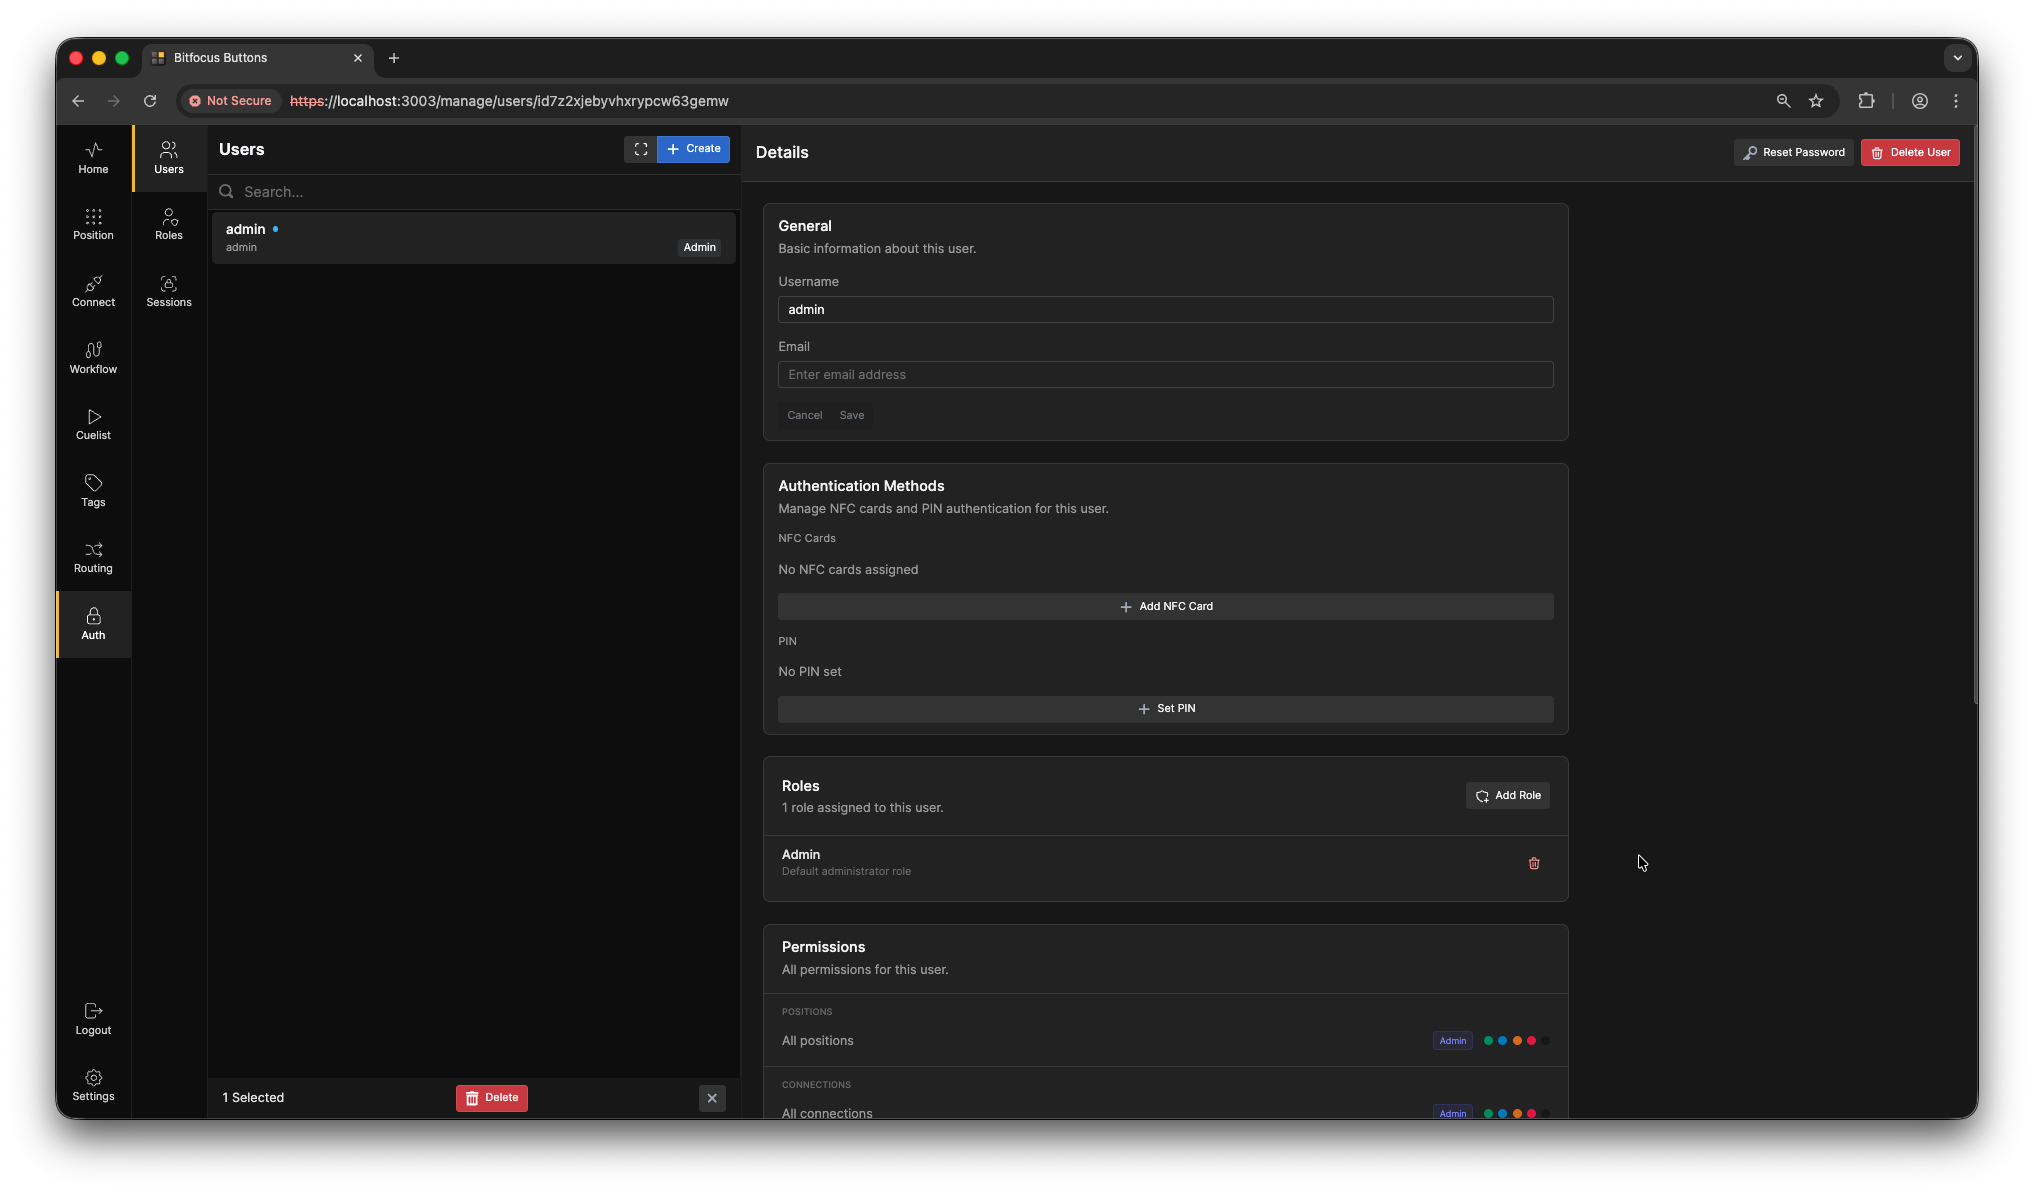Click All positions permission text
The image size is (2034, 1193).
tap(817, 1041)
